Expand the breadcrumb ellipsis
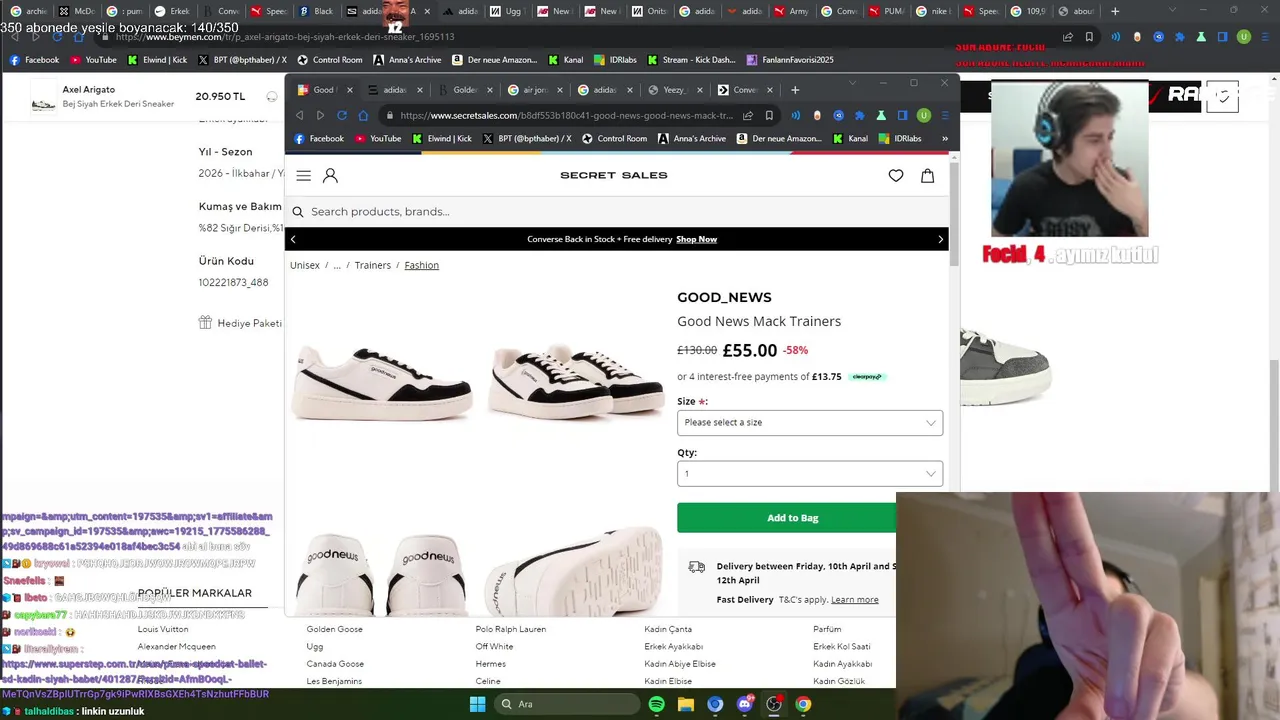The image size is (1280, 720). pyautogui.click(x=337, y=265)
